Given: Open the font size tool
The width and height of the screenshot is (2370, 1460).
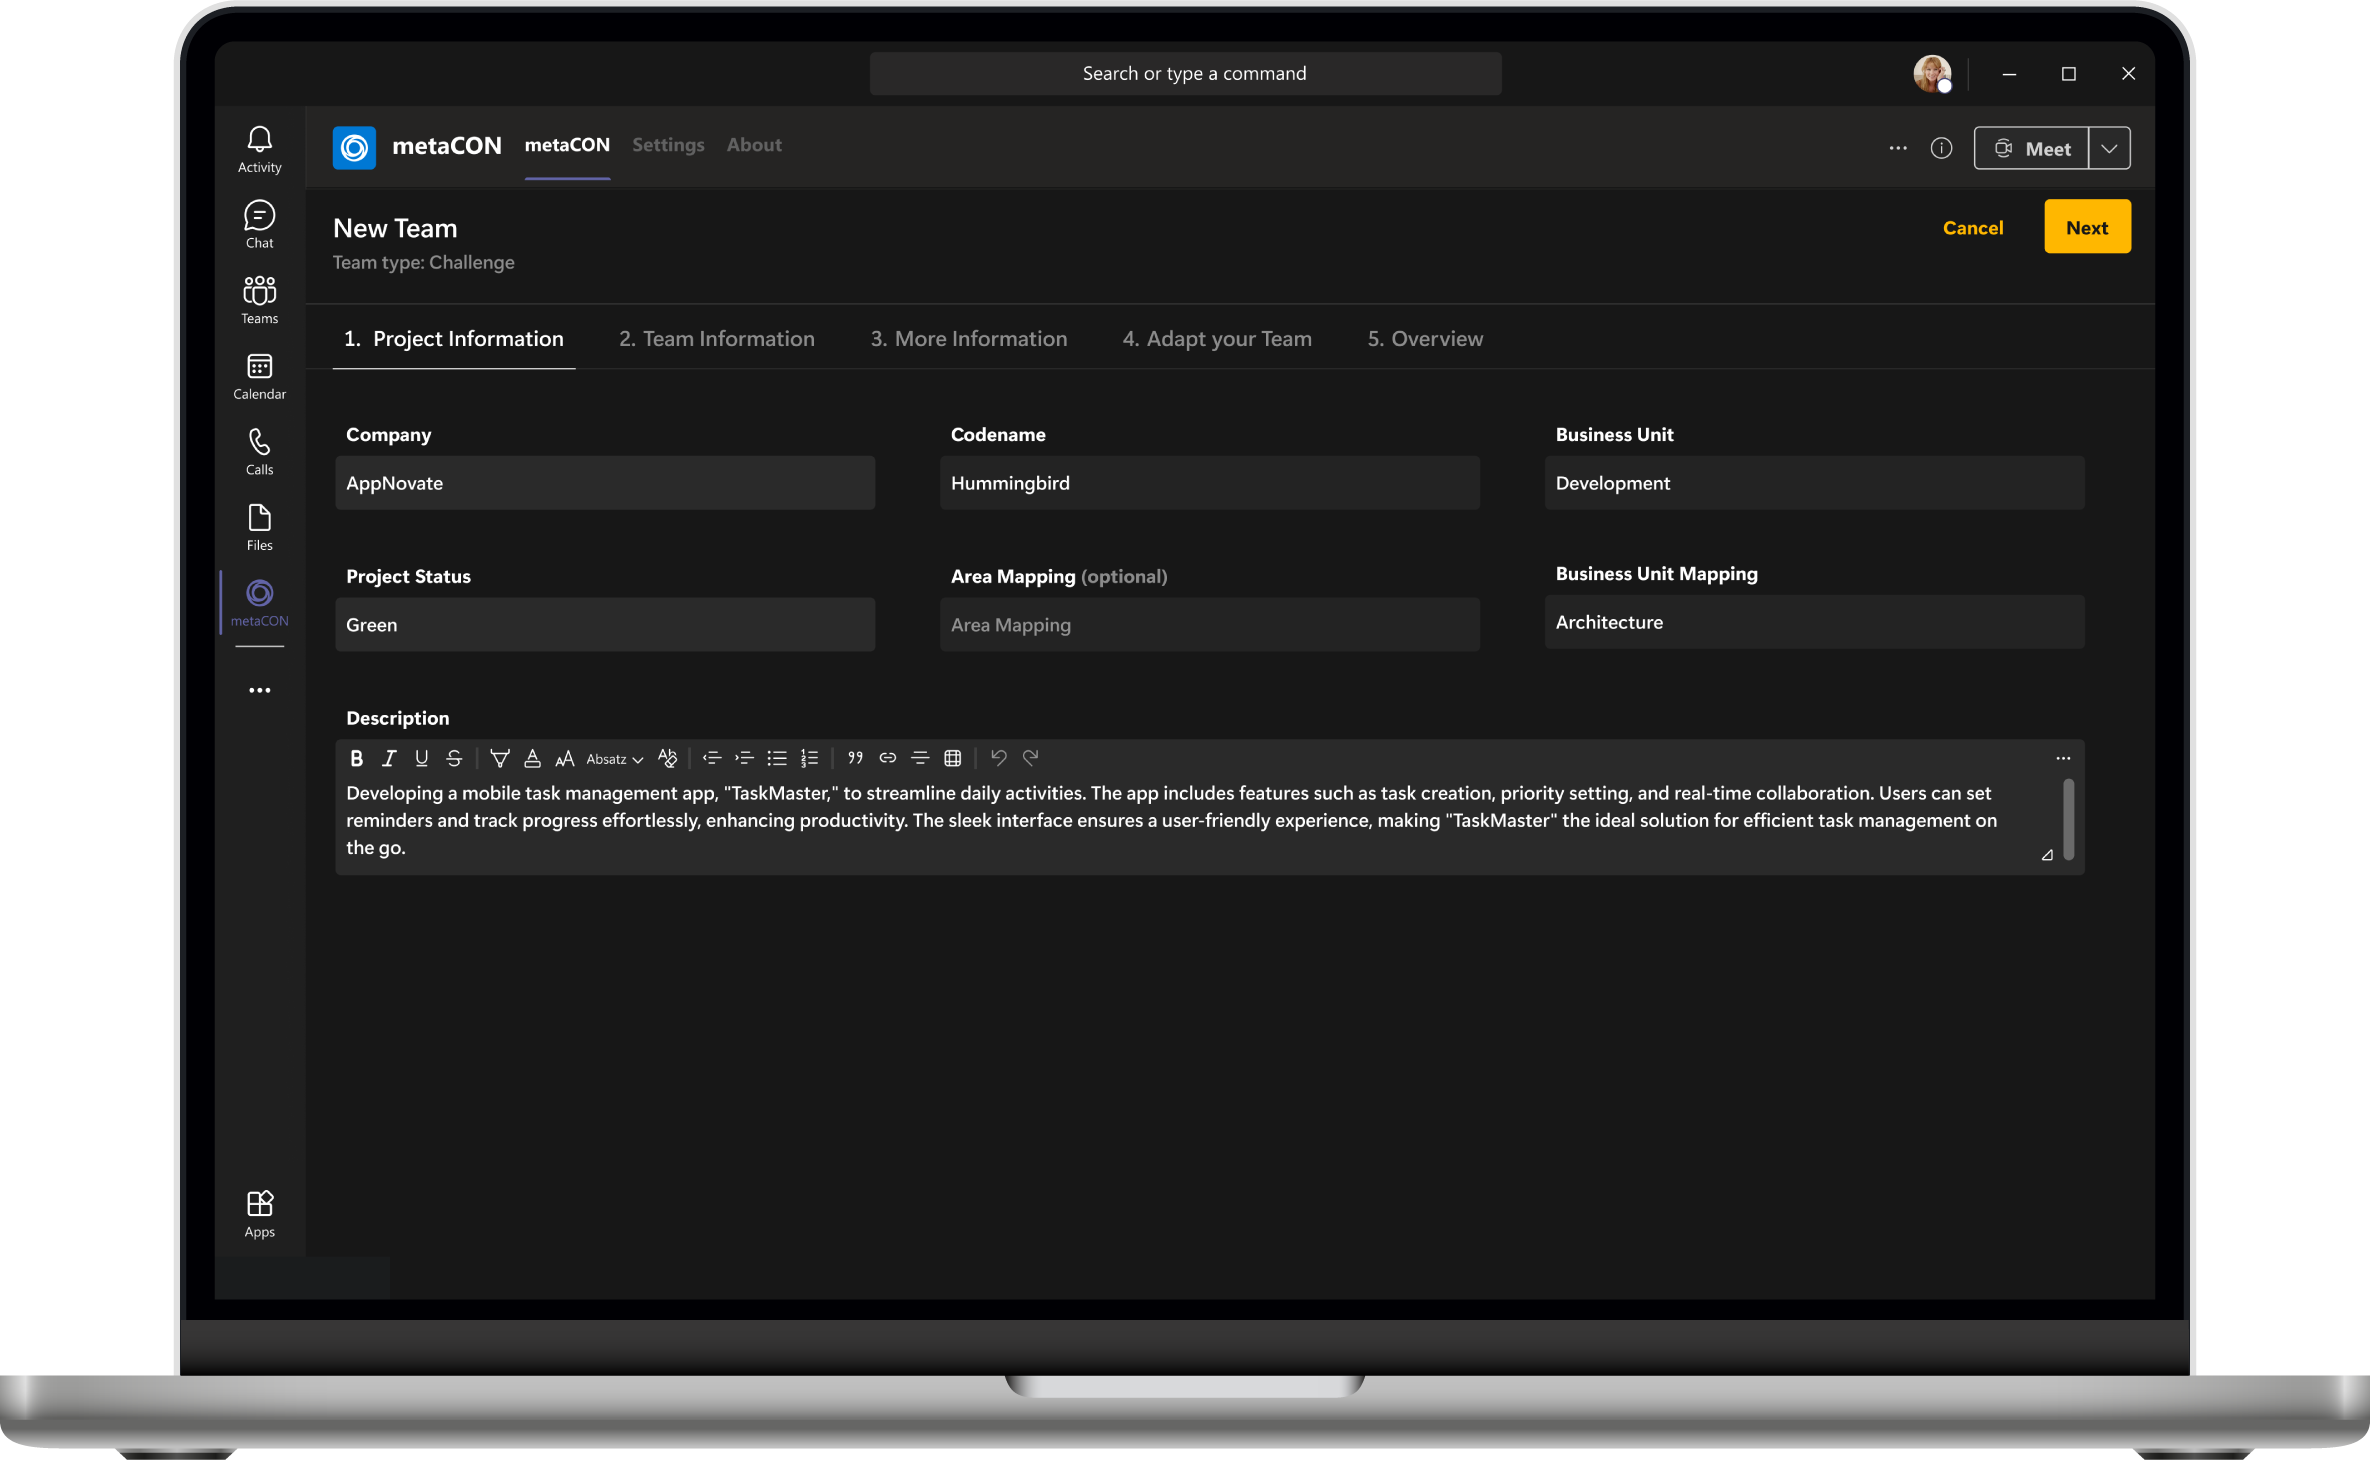Looking at the screenshot, I should point(565,758).
